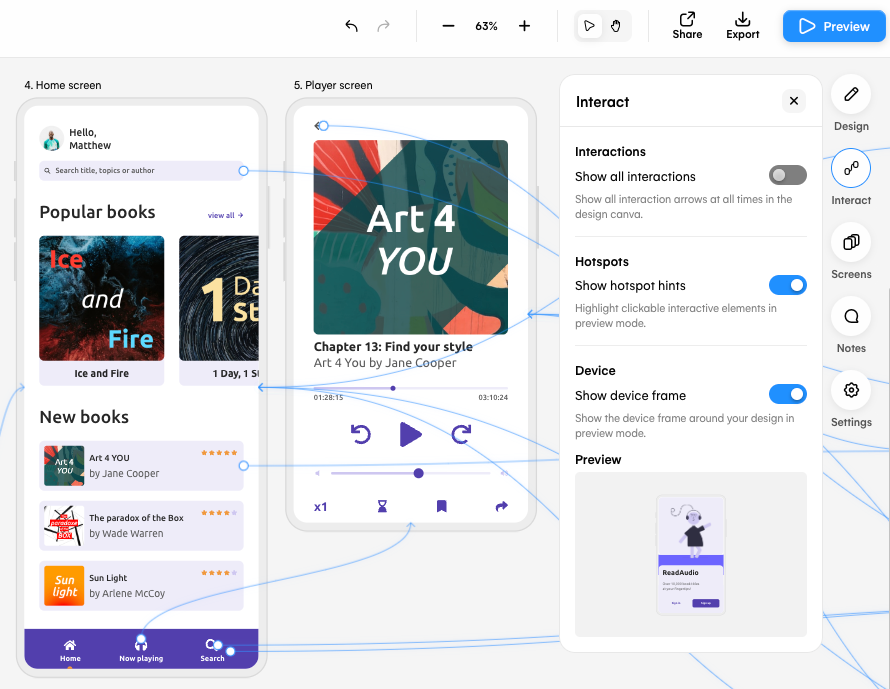Click the Now playing headphones icon
Image resolution: width=890 pixels, height=689 pixels.
coord(141,644)
